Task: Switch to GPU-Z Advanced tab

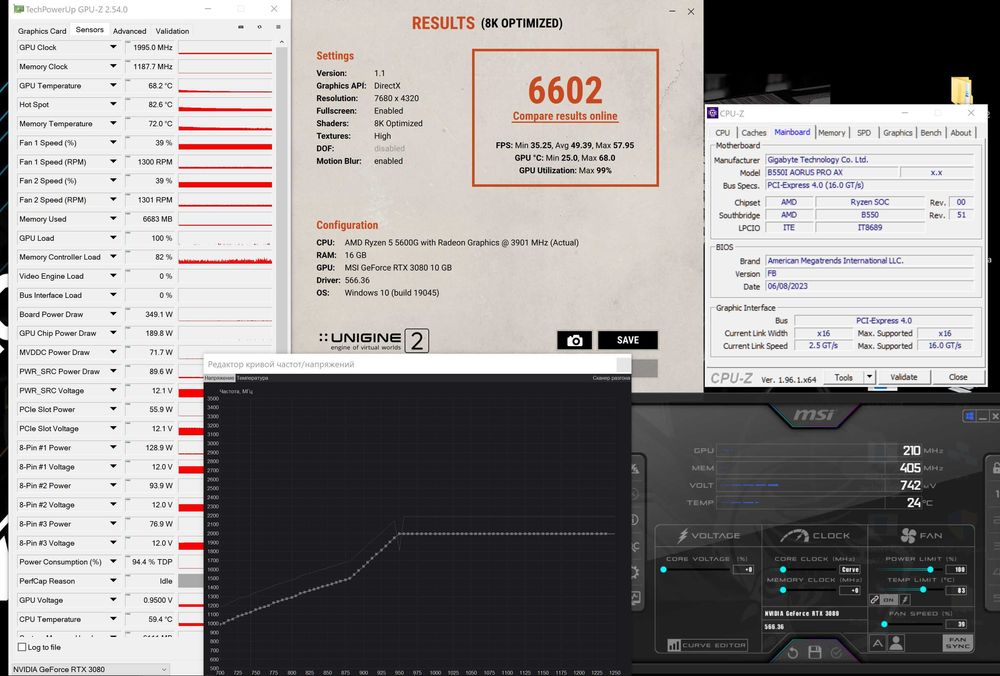Action: (x=129, y=31)
